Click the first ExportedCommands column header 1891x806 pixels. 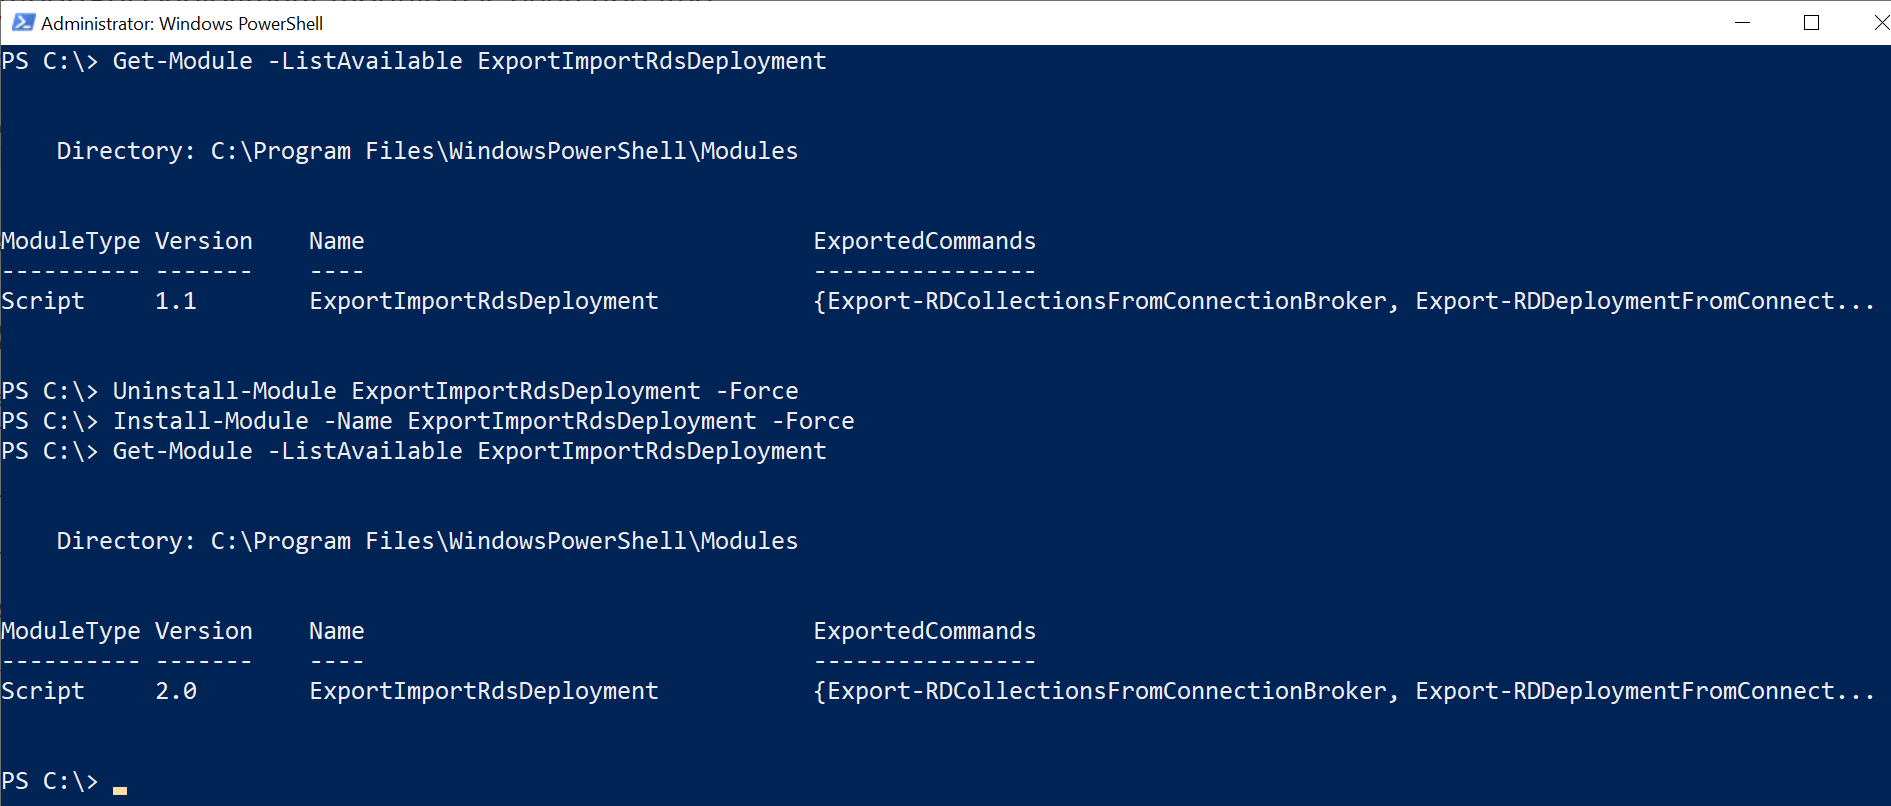click(925, 241)
